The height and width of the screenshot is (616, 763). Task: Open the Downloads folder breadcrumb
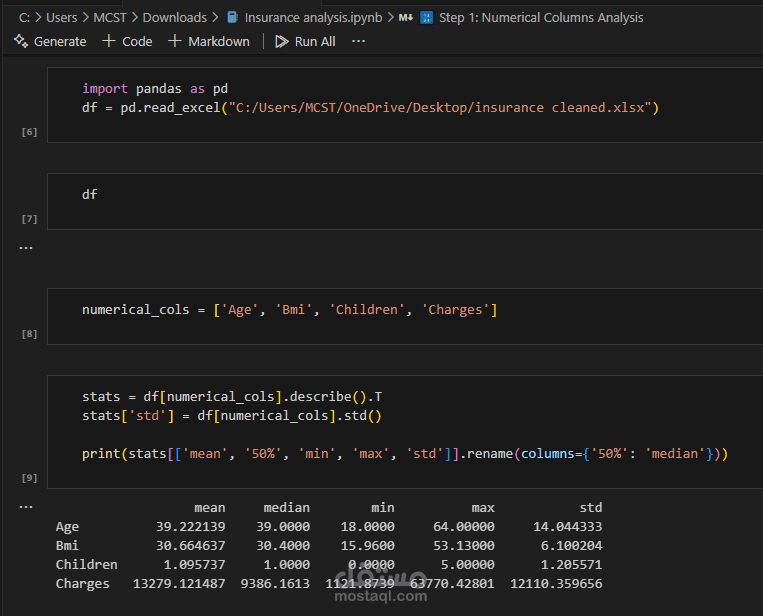pyautogui.click(x=174, y=17)
